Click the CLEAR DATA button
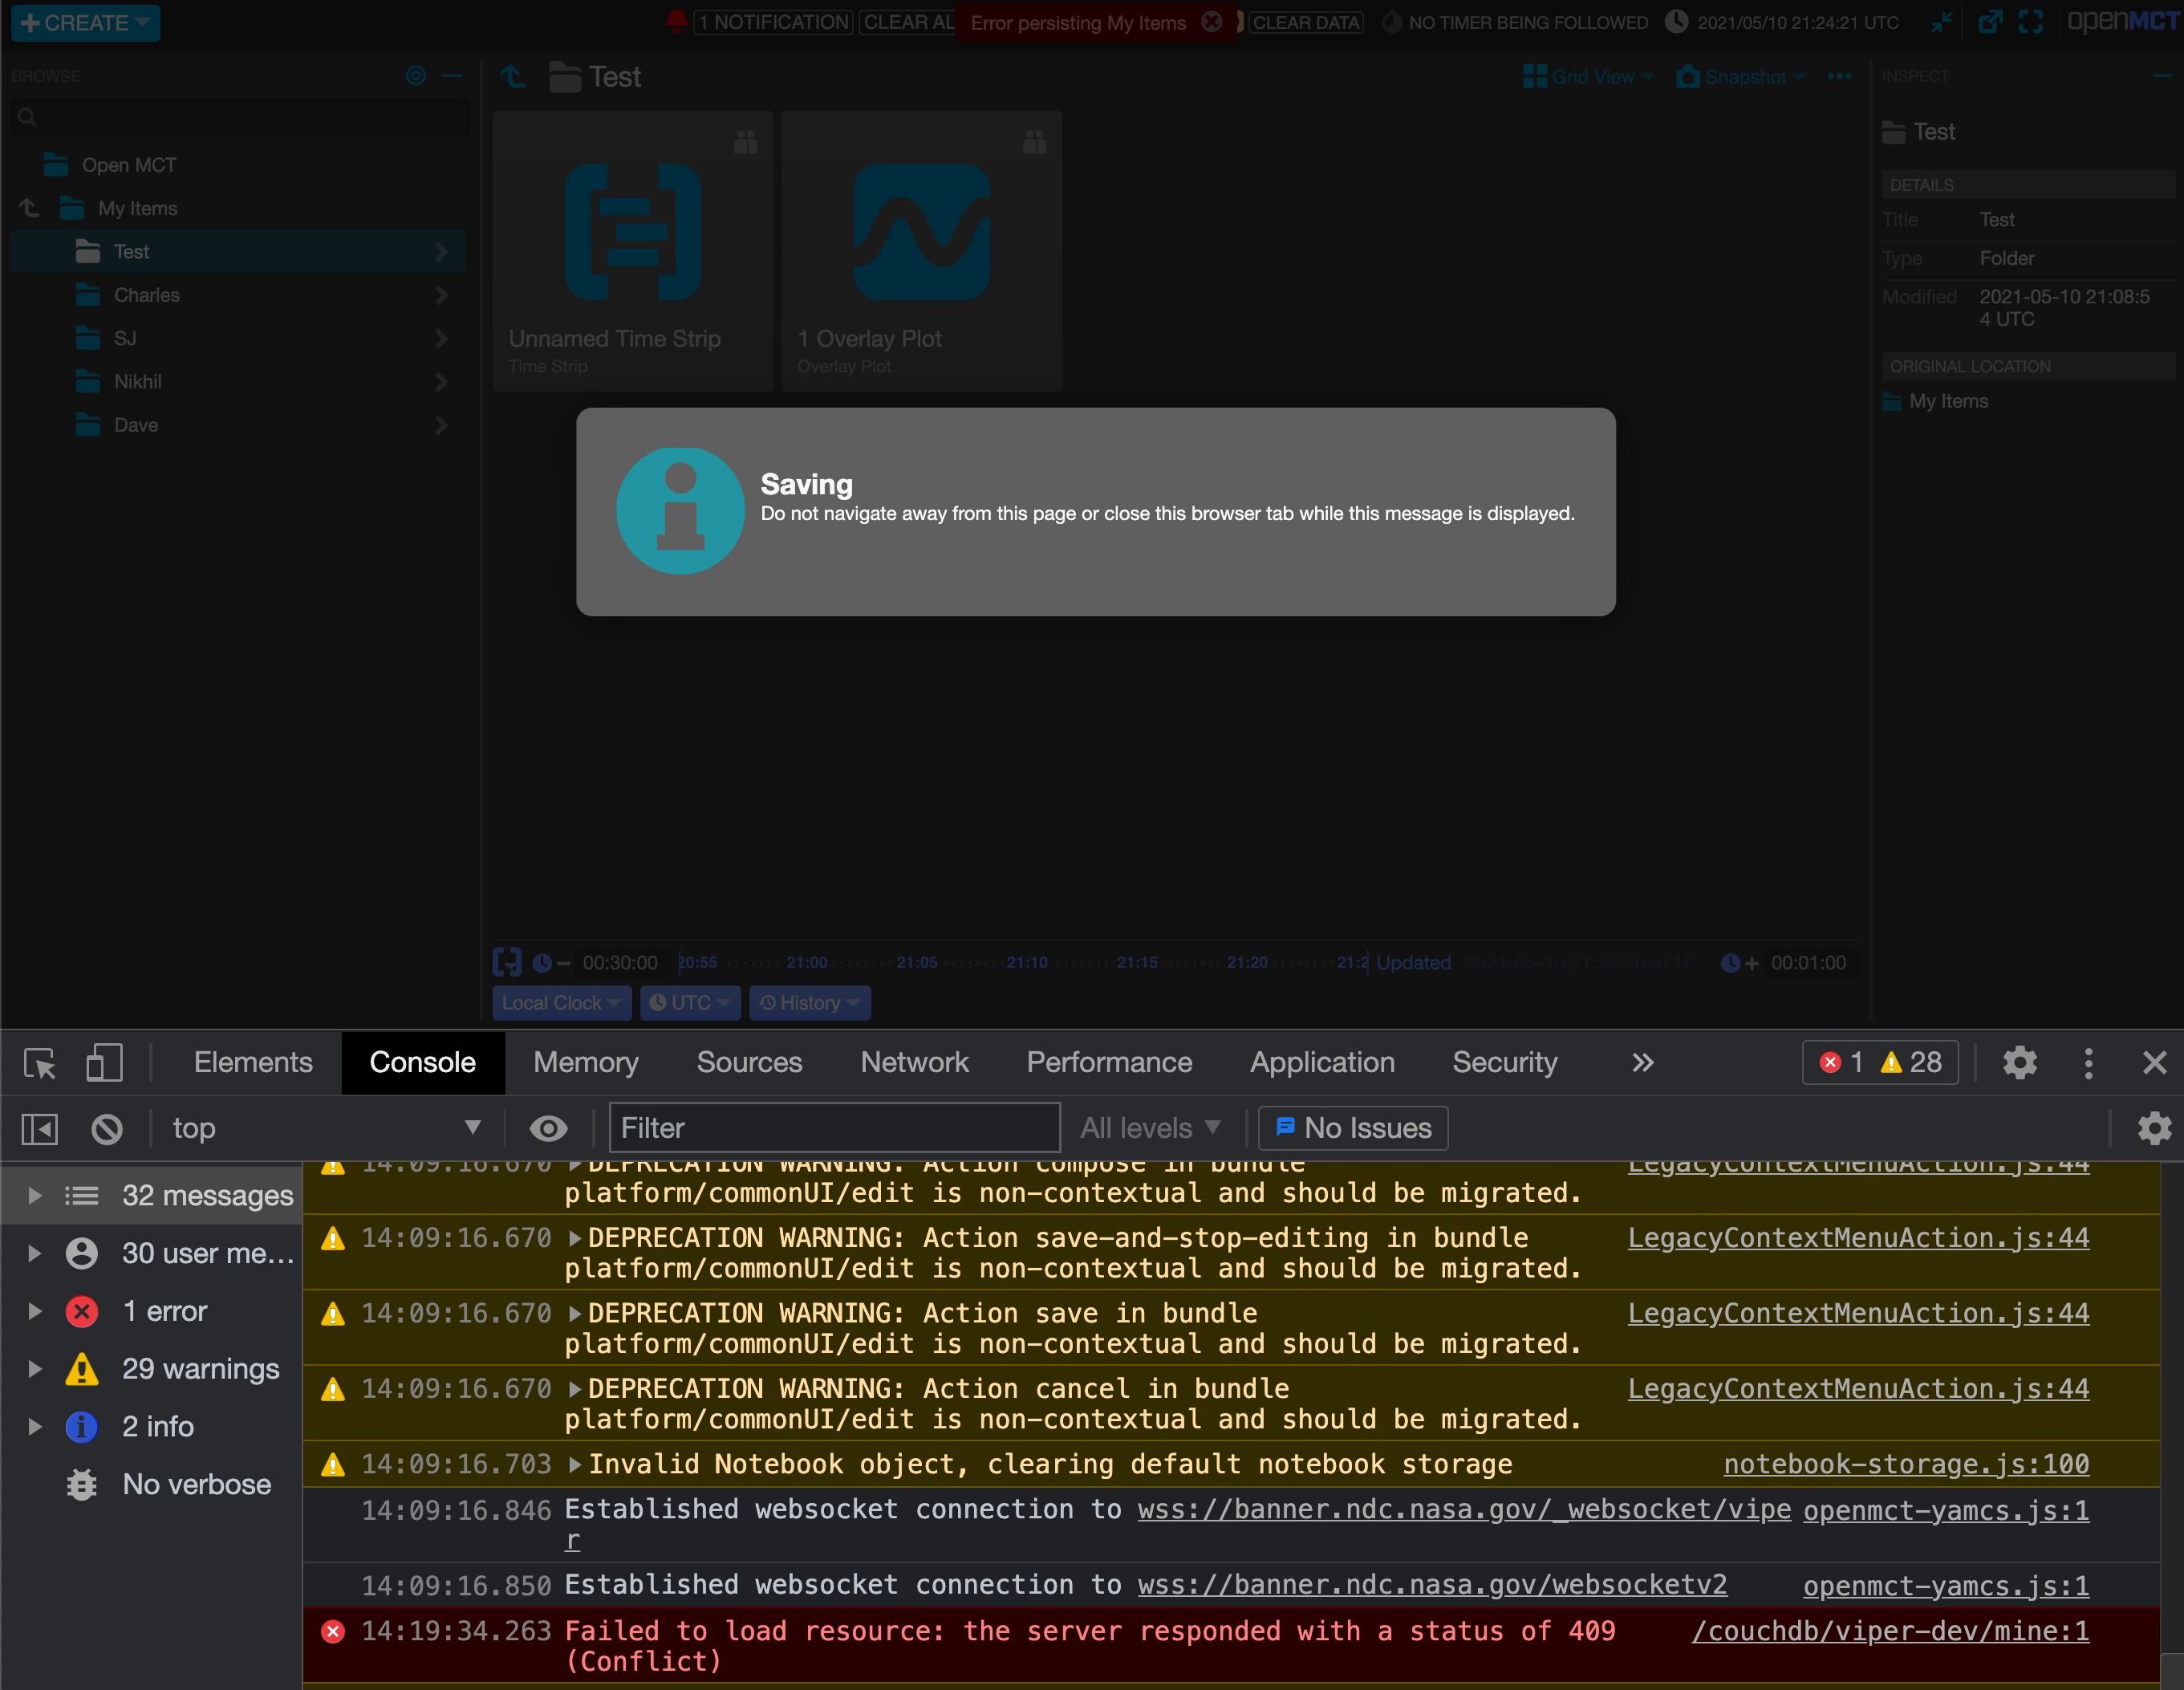The height and width of the screenshot is (1690, 2184). (1306, 22)
